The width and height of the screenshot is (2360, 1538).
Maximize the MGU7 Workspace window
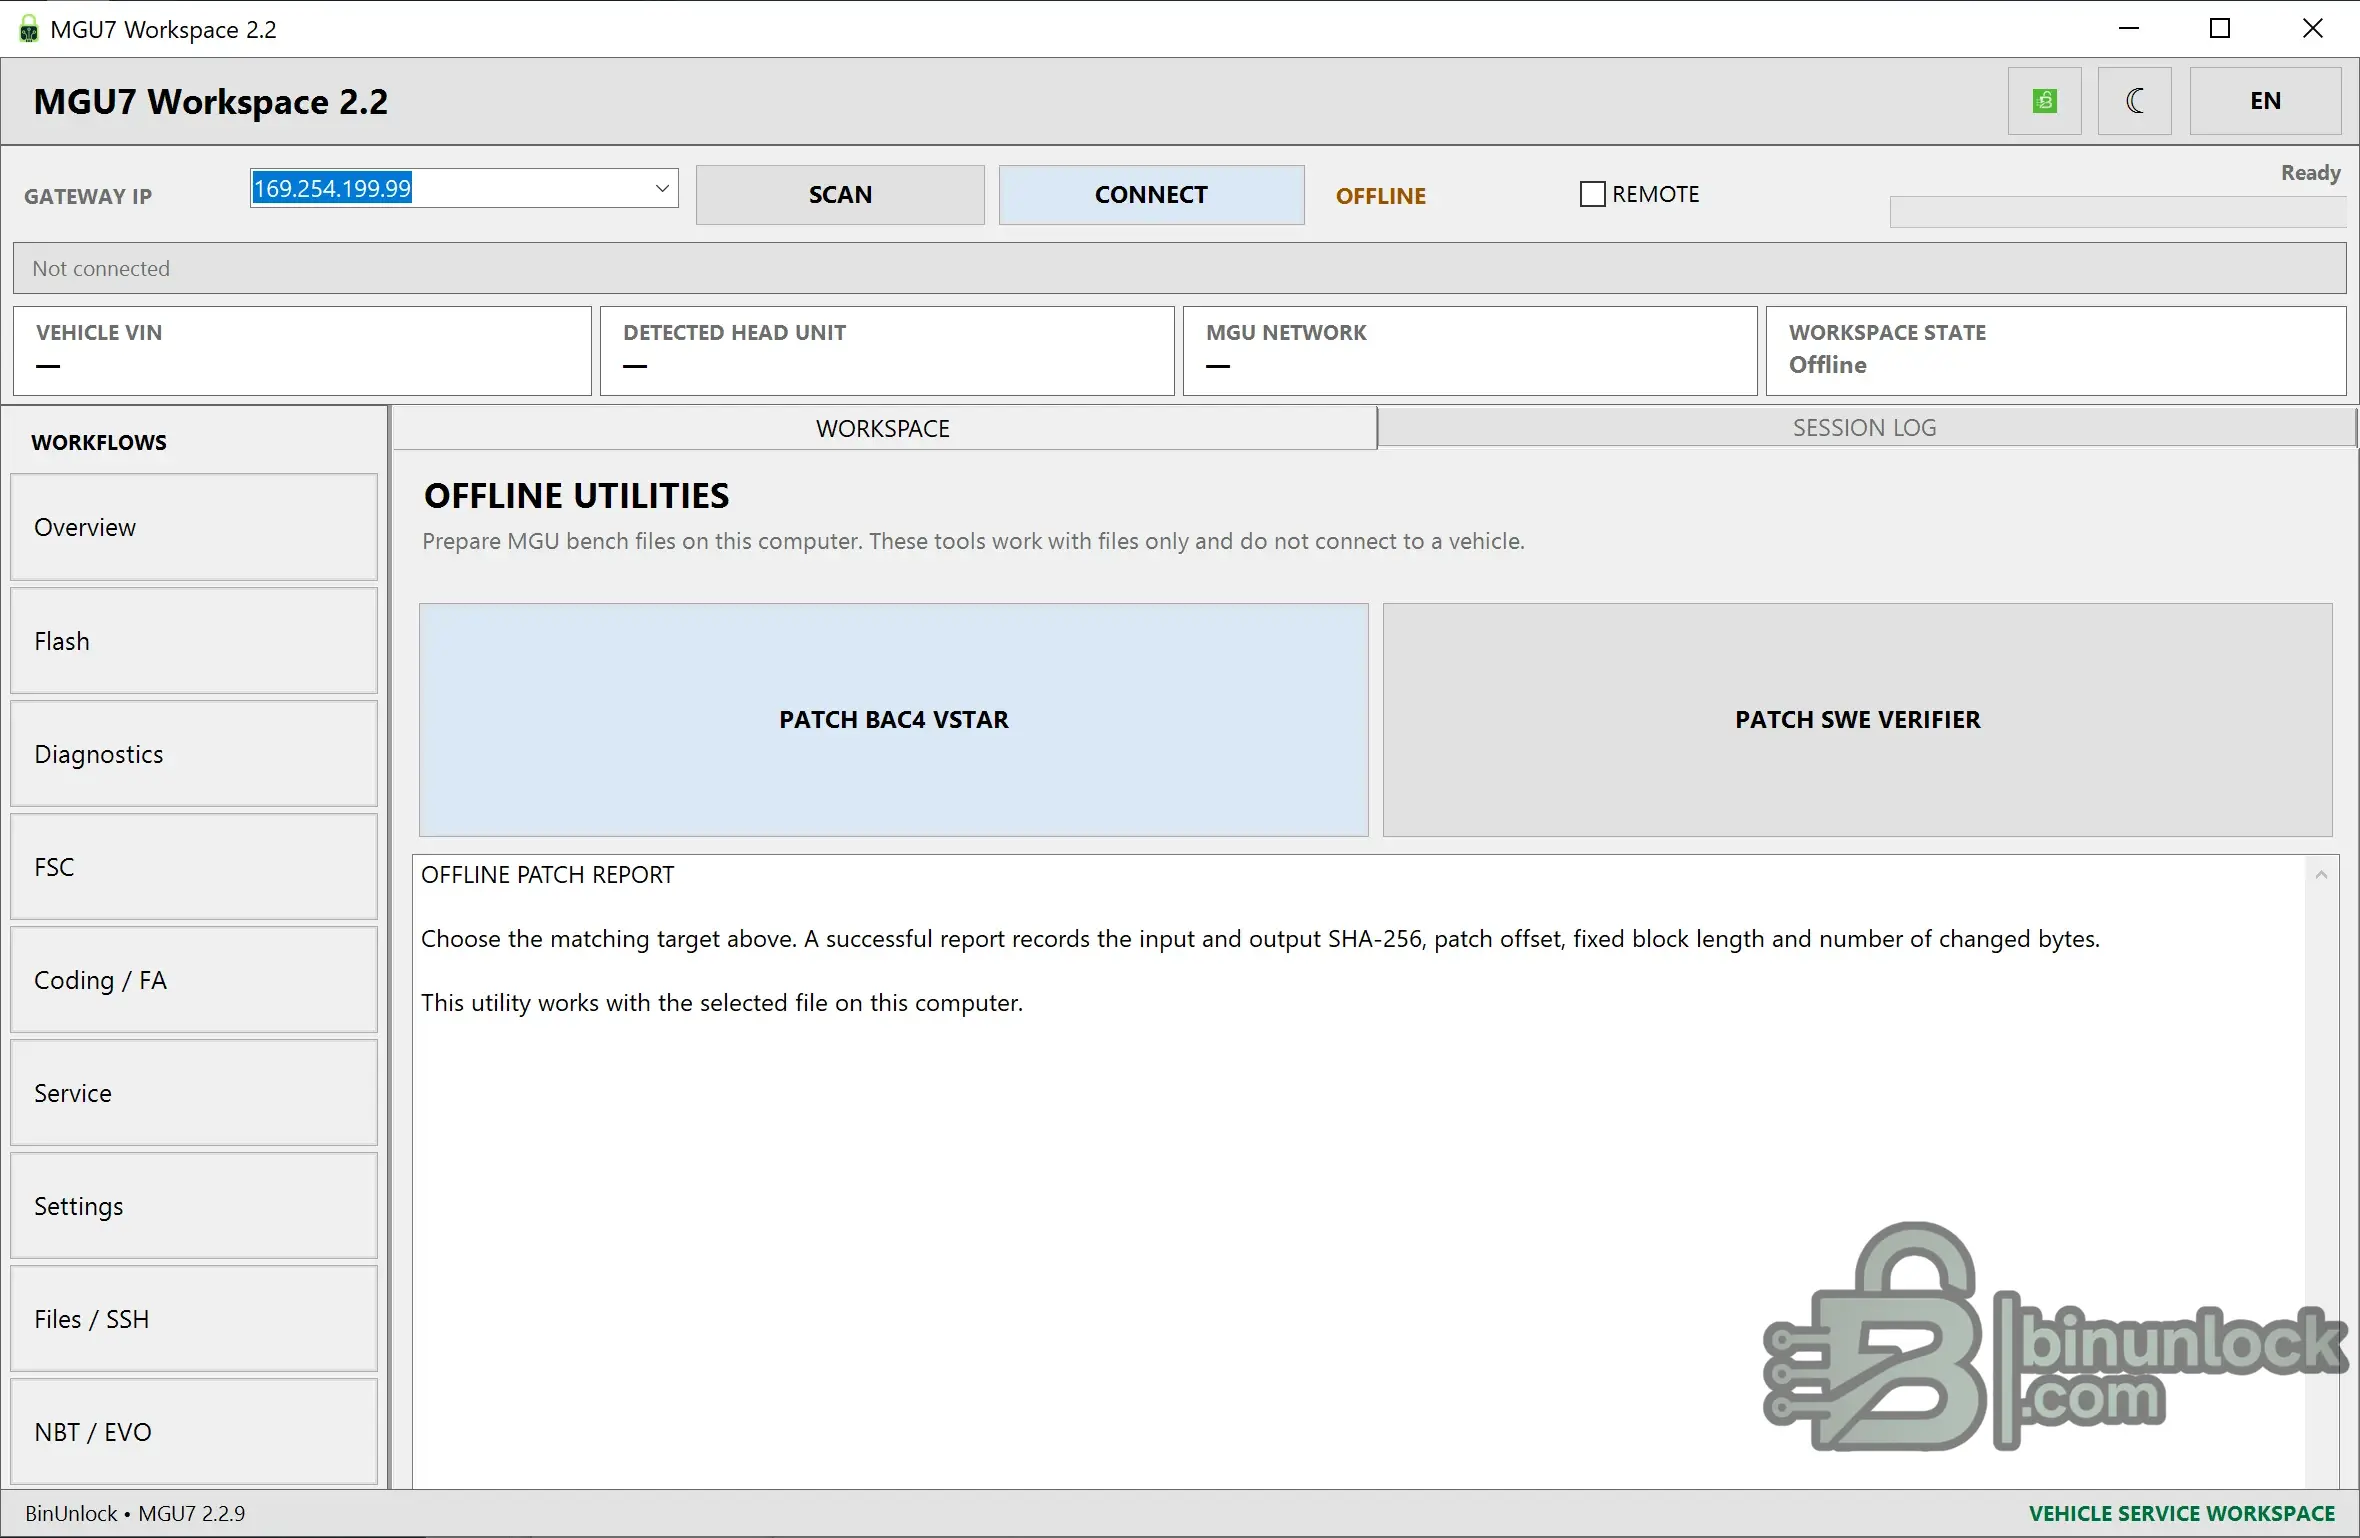click(2220, 29)
